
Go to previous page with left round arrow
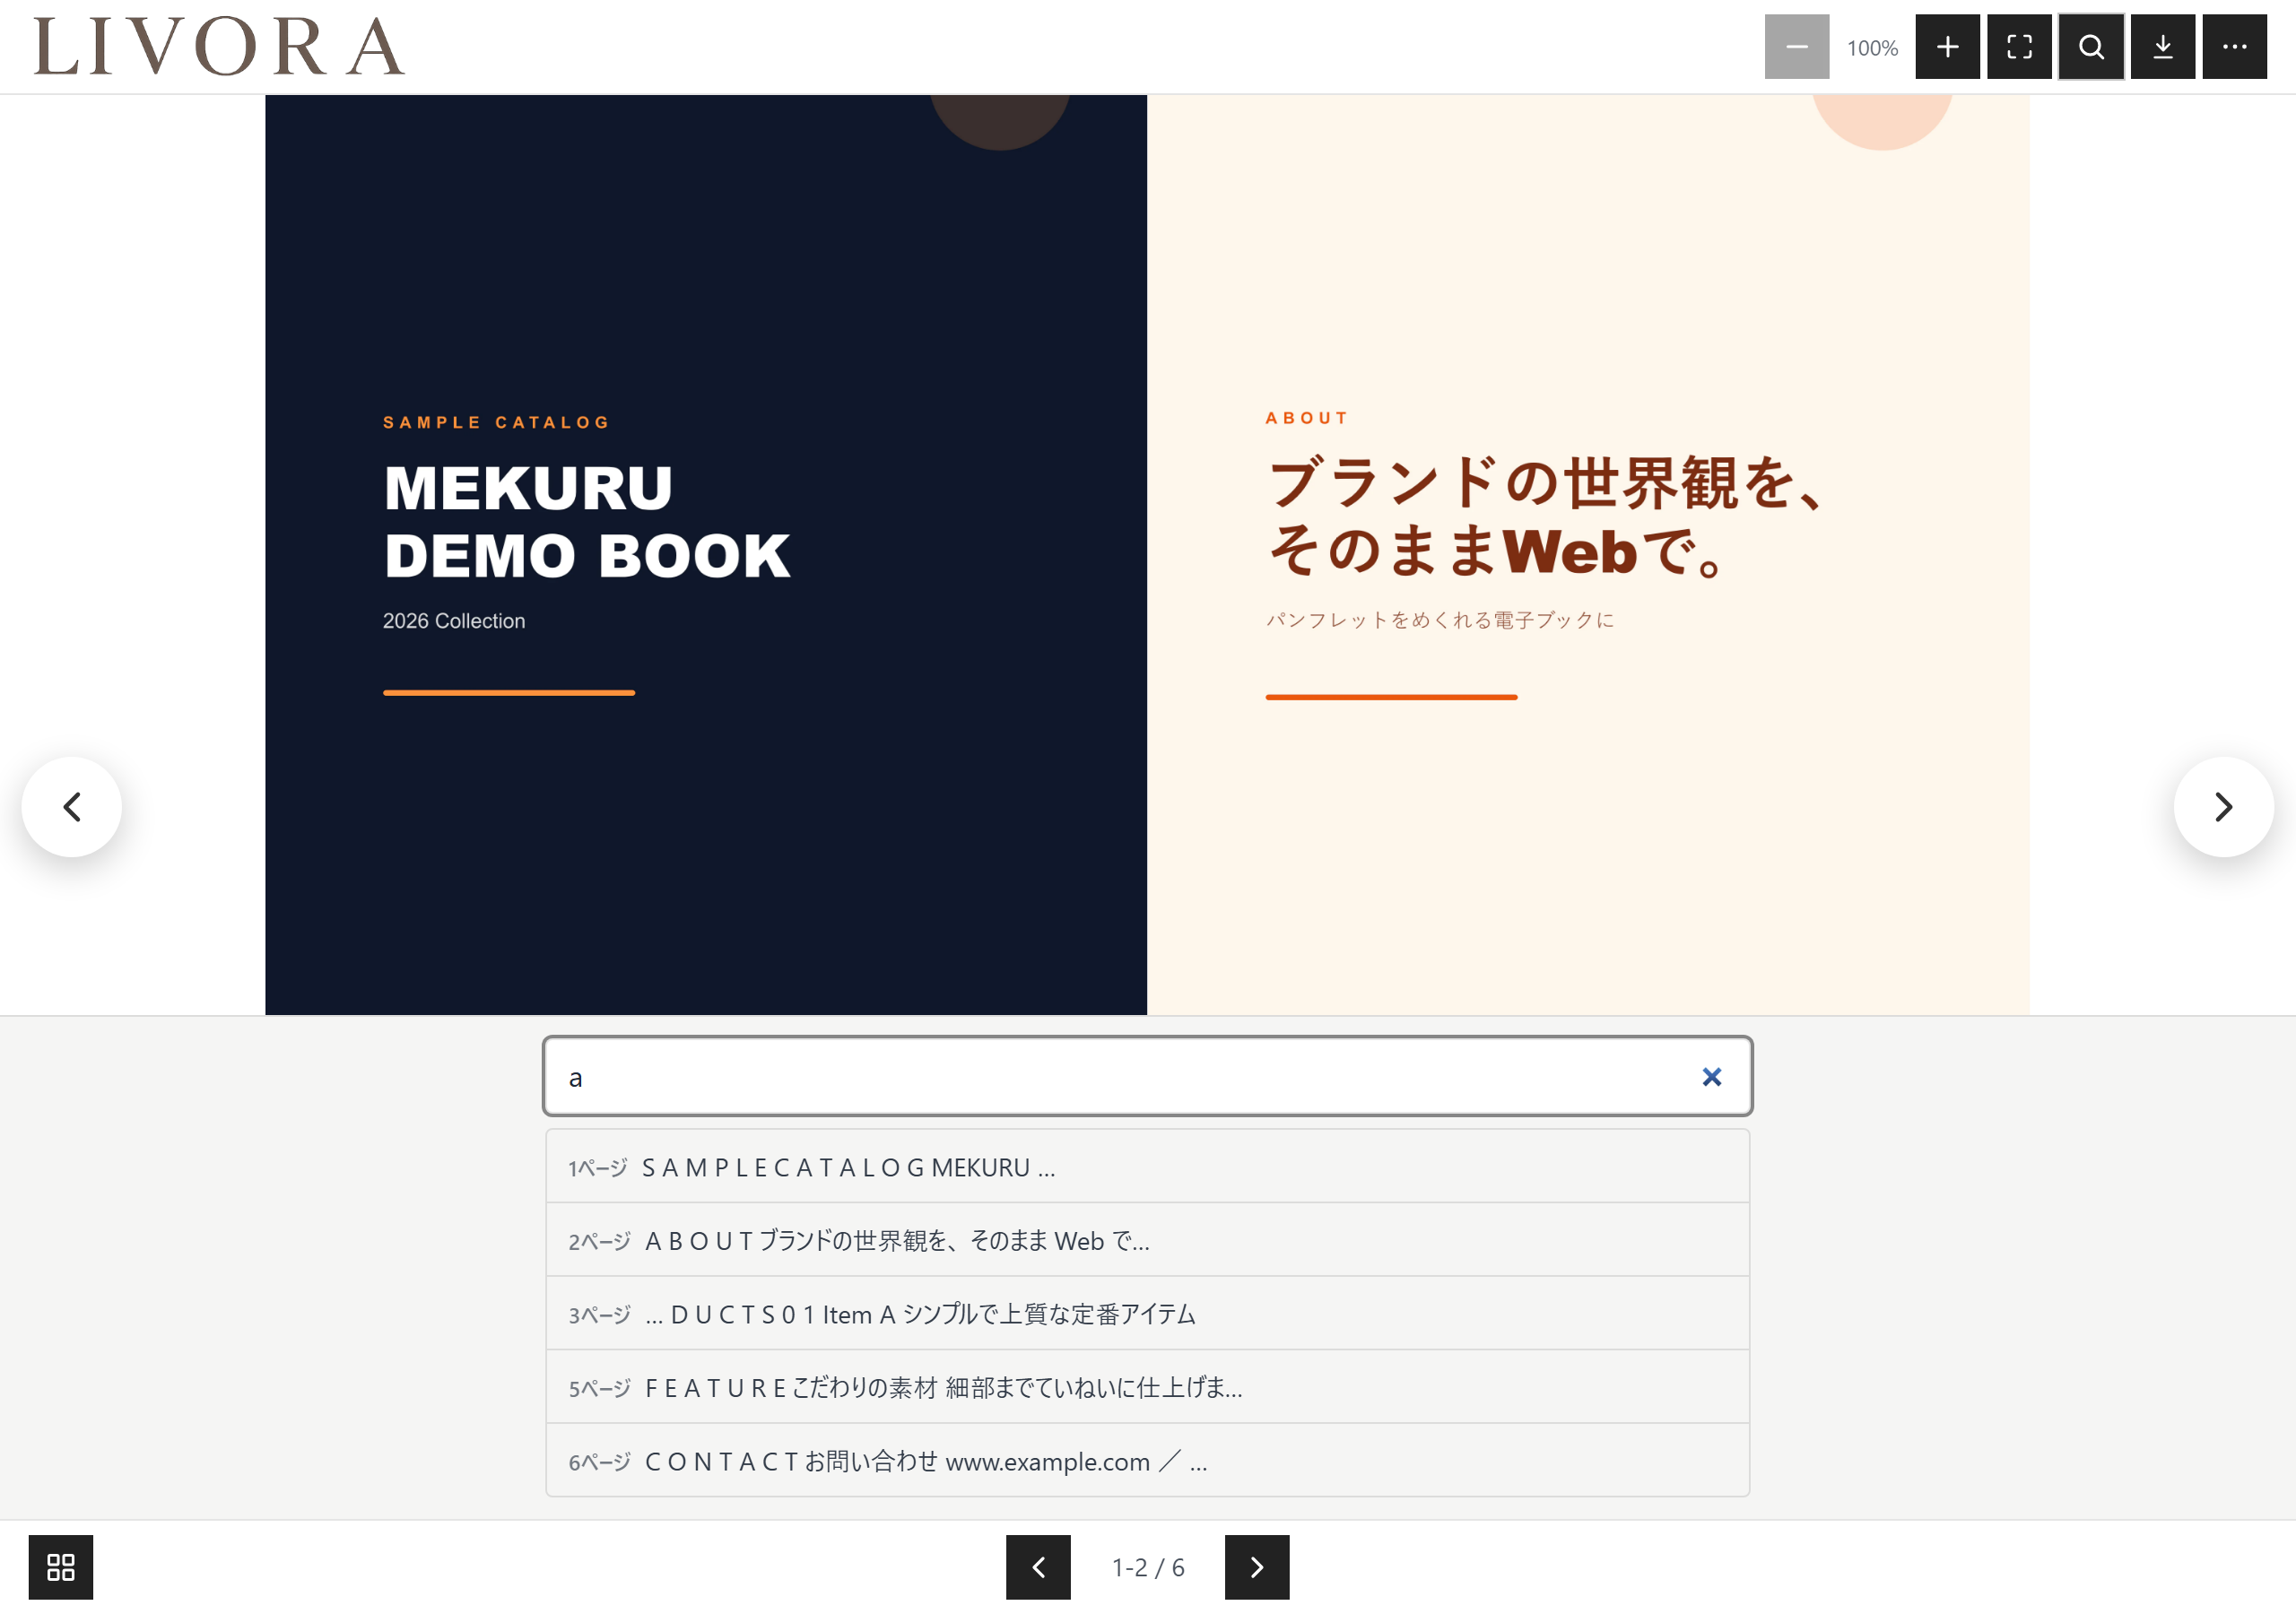coord(72,807)
